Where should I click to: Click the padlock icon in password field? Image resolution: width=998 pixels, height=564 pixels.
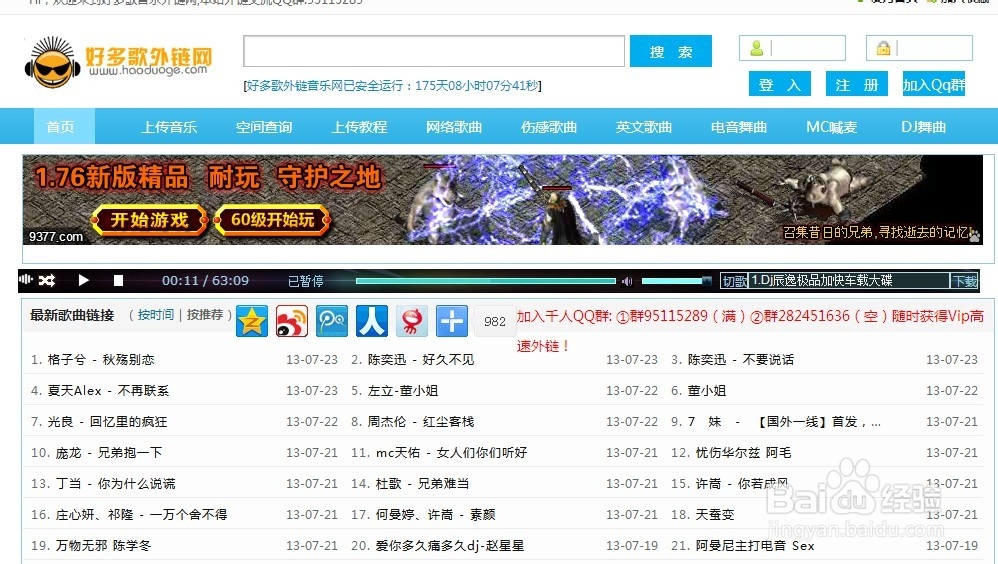pyautogui.click(x=883, y=48)
